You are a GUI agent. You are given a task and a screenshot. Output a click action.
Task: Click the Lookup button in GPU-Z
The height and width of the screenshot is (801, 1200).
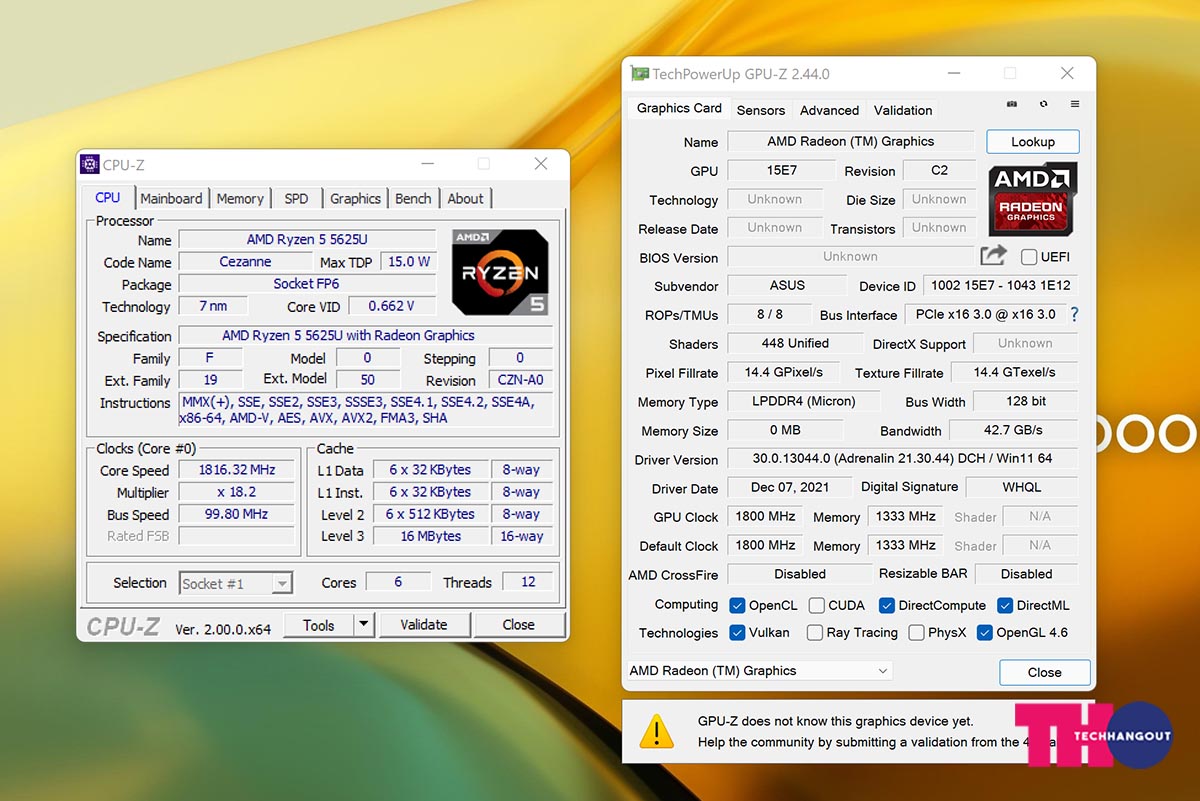[x=1033, y=142]
